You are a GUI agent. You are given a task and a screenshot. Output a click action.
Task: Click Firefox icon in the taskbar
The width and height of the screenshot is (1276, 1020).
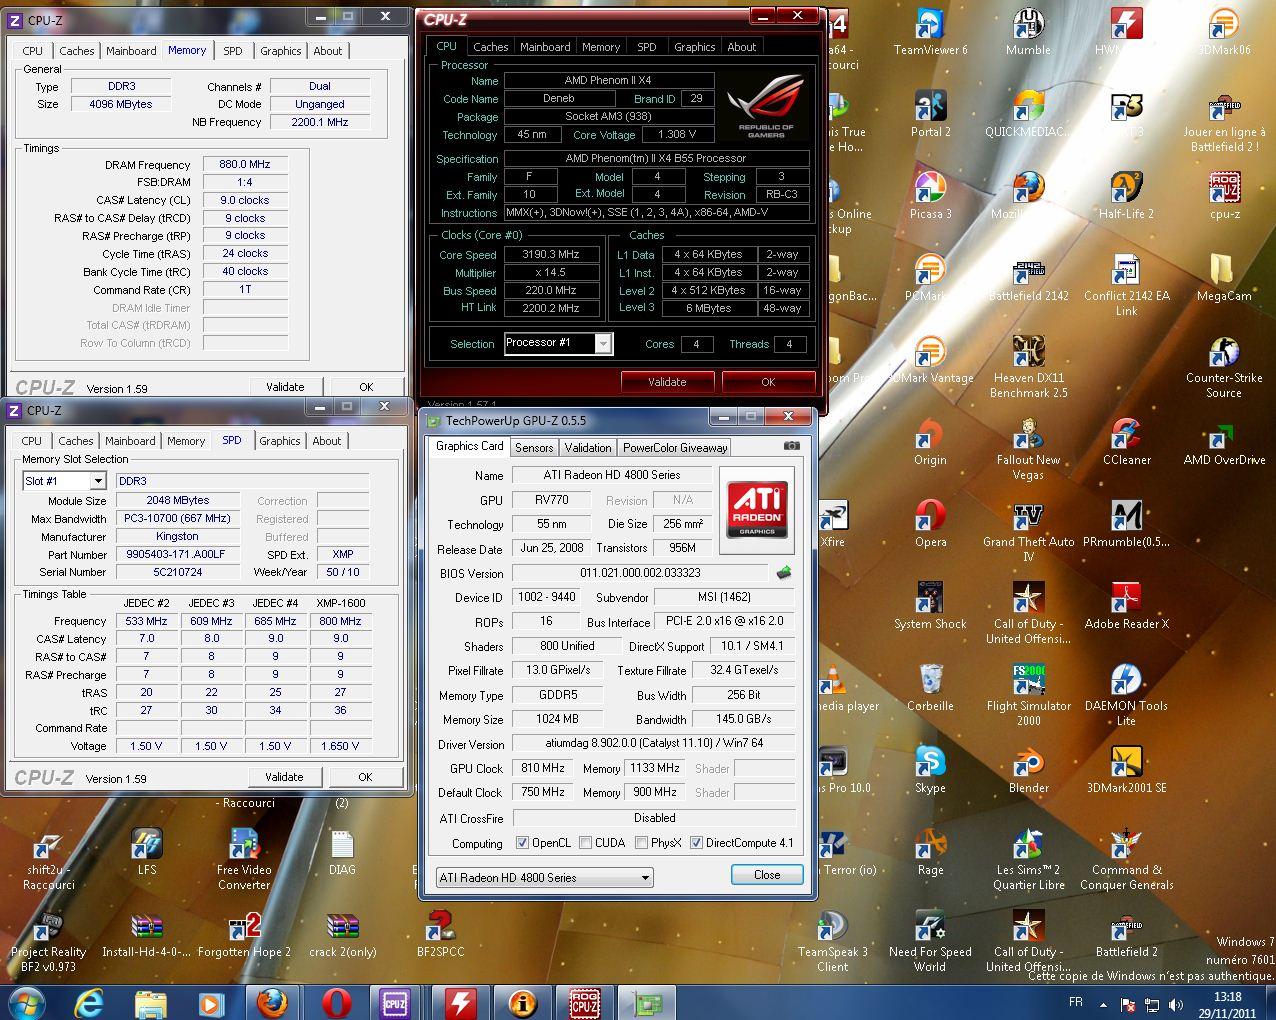(x=272, y=1001)
